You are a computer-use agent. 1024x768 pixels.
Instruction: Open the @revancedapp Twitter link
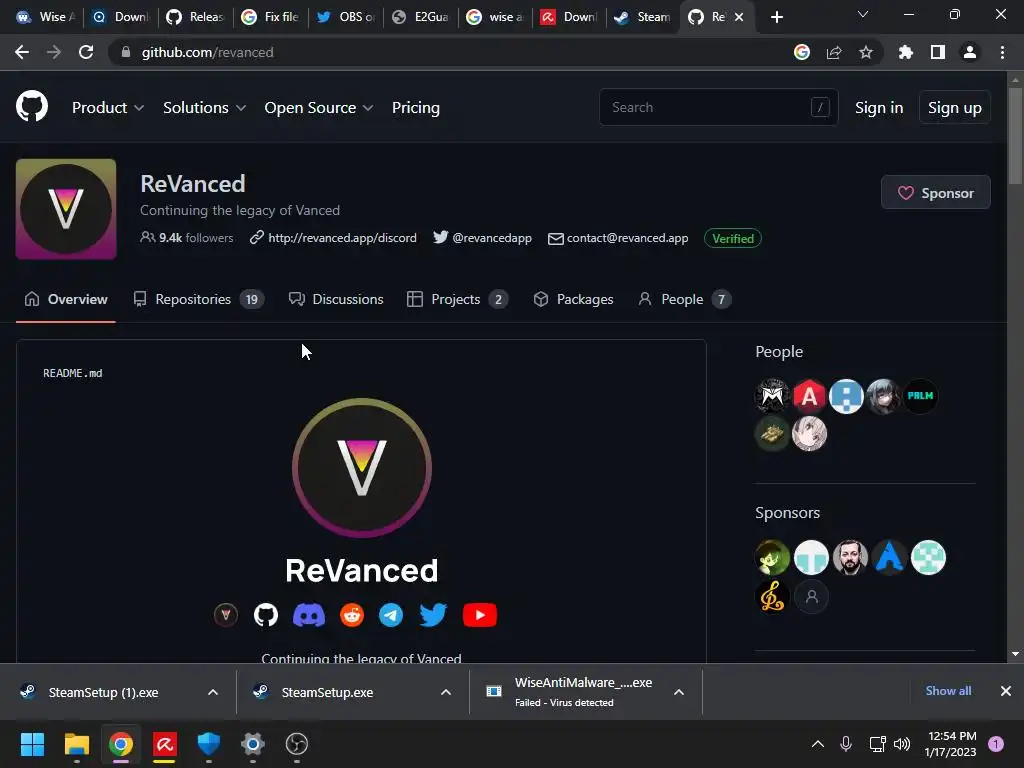pos(492,238)
